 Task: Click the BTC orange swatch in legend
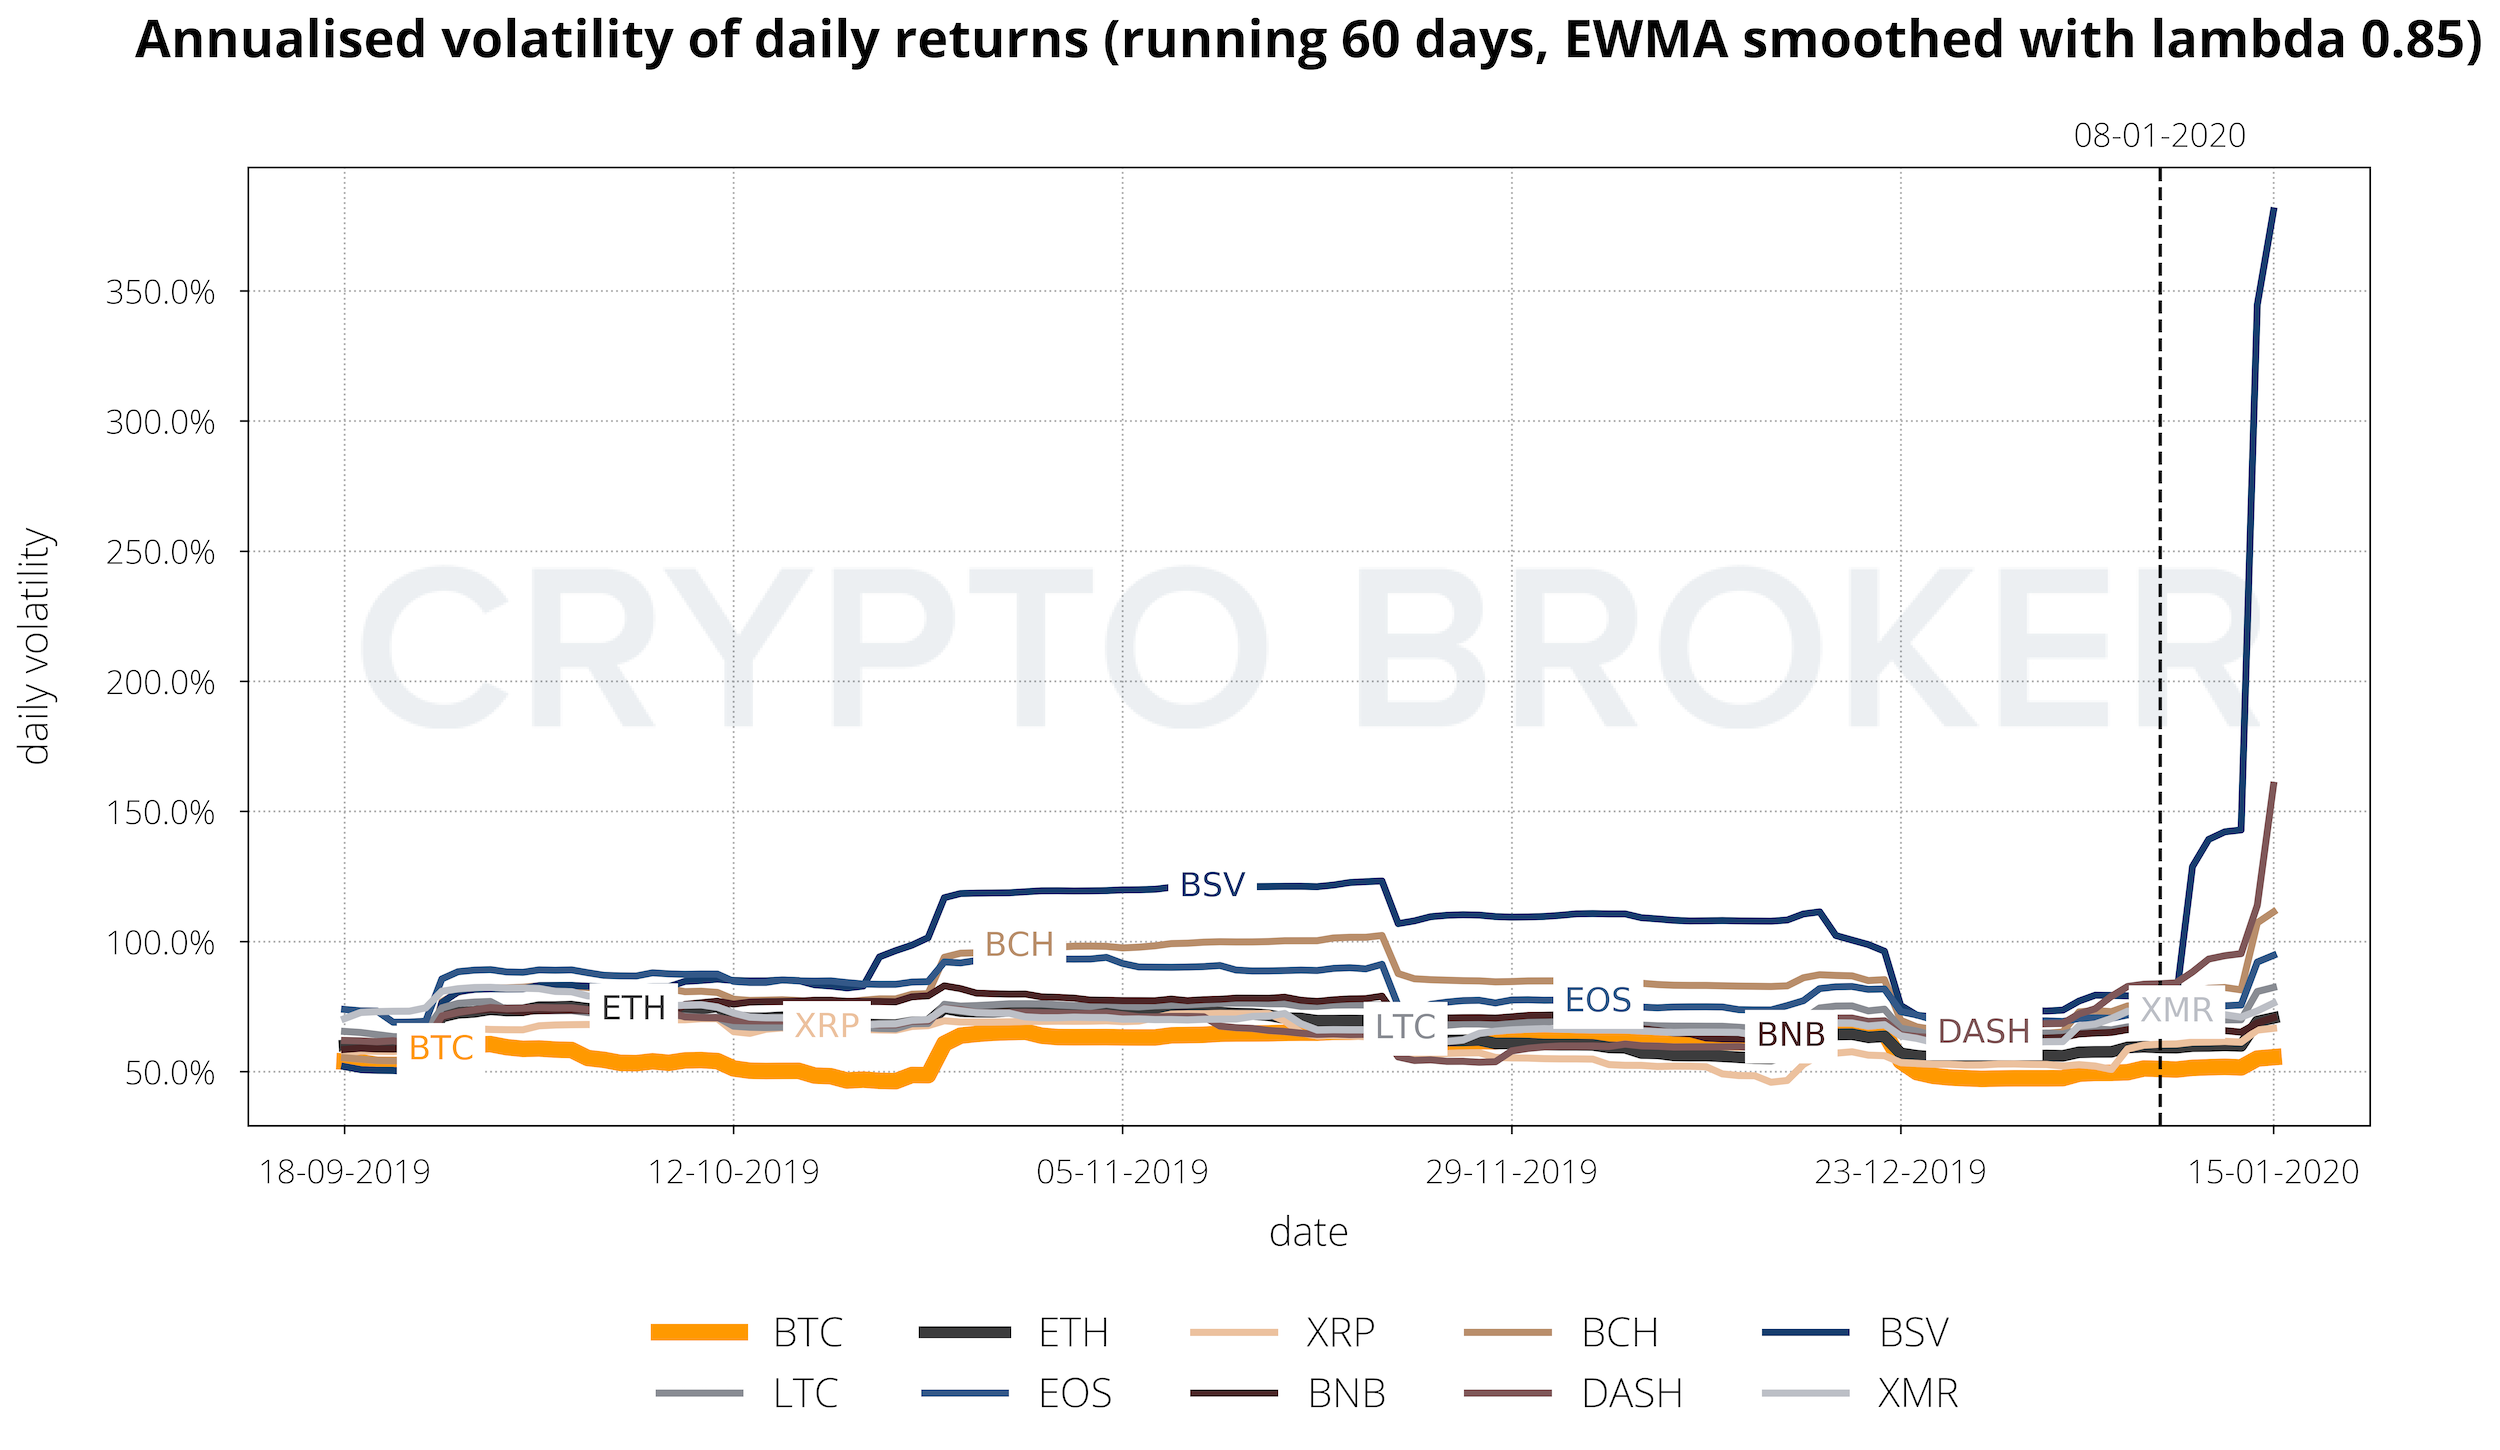click(699, 1332)
